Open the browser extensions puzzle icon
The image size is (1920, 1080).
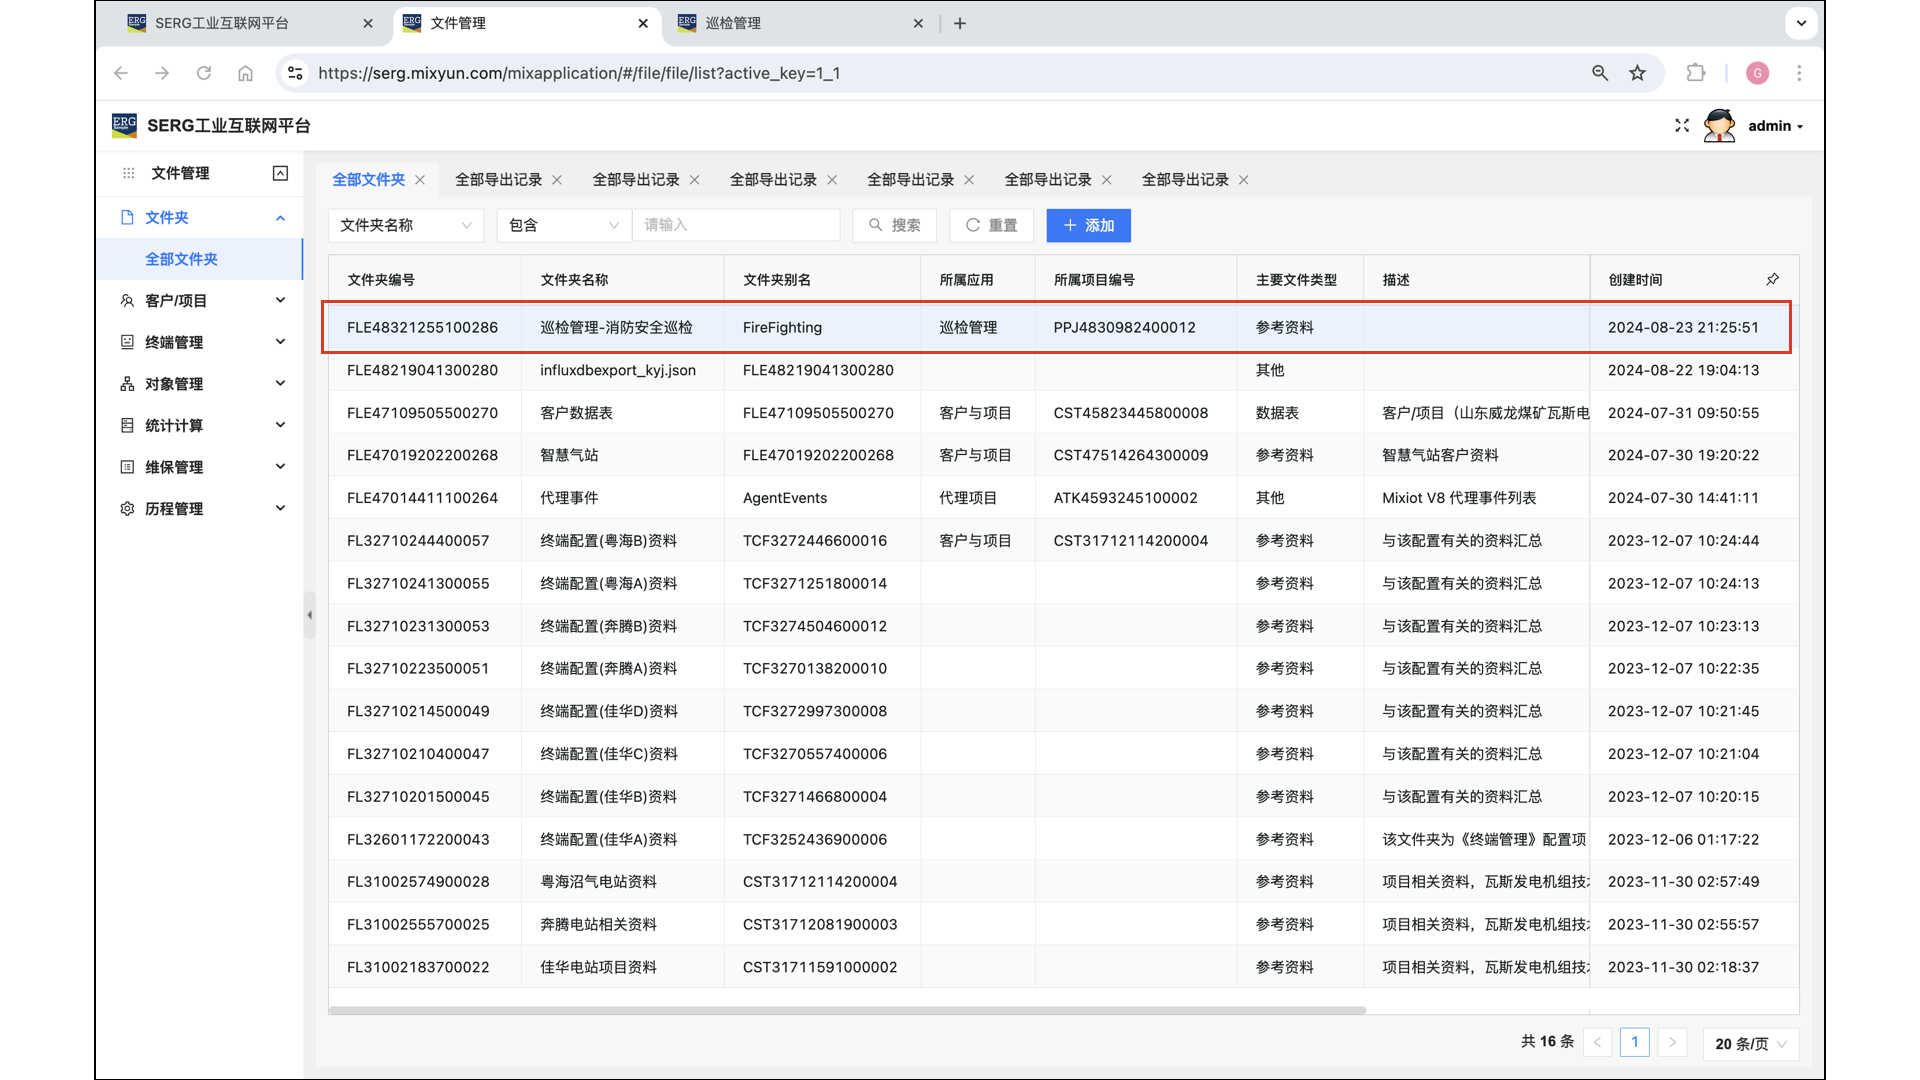point(1696,73)
